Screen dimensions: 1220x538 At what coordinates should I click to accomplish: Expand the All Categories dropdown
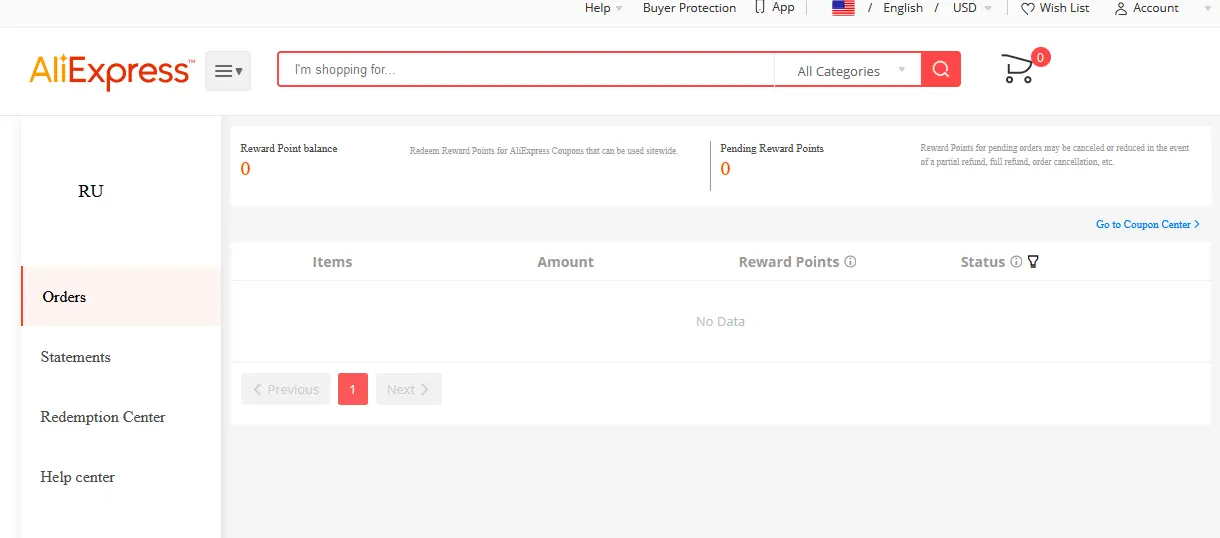(x=848, y=70)
